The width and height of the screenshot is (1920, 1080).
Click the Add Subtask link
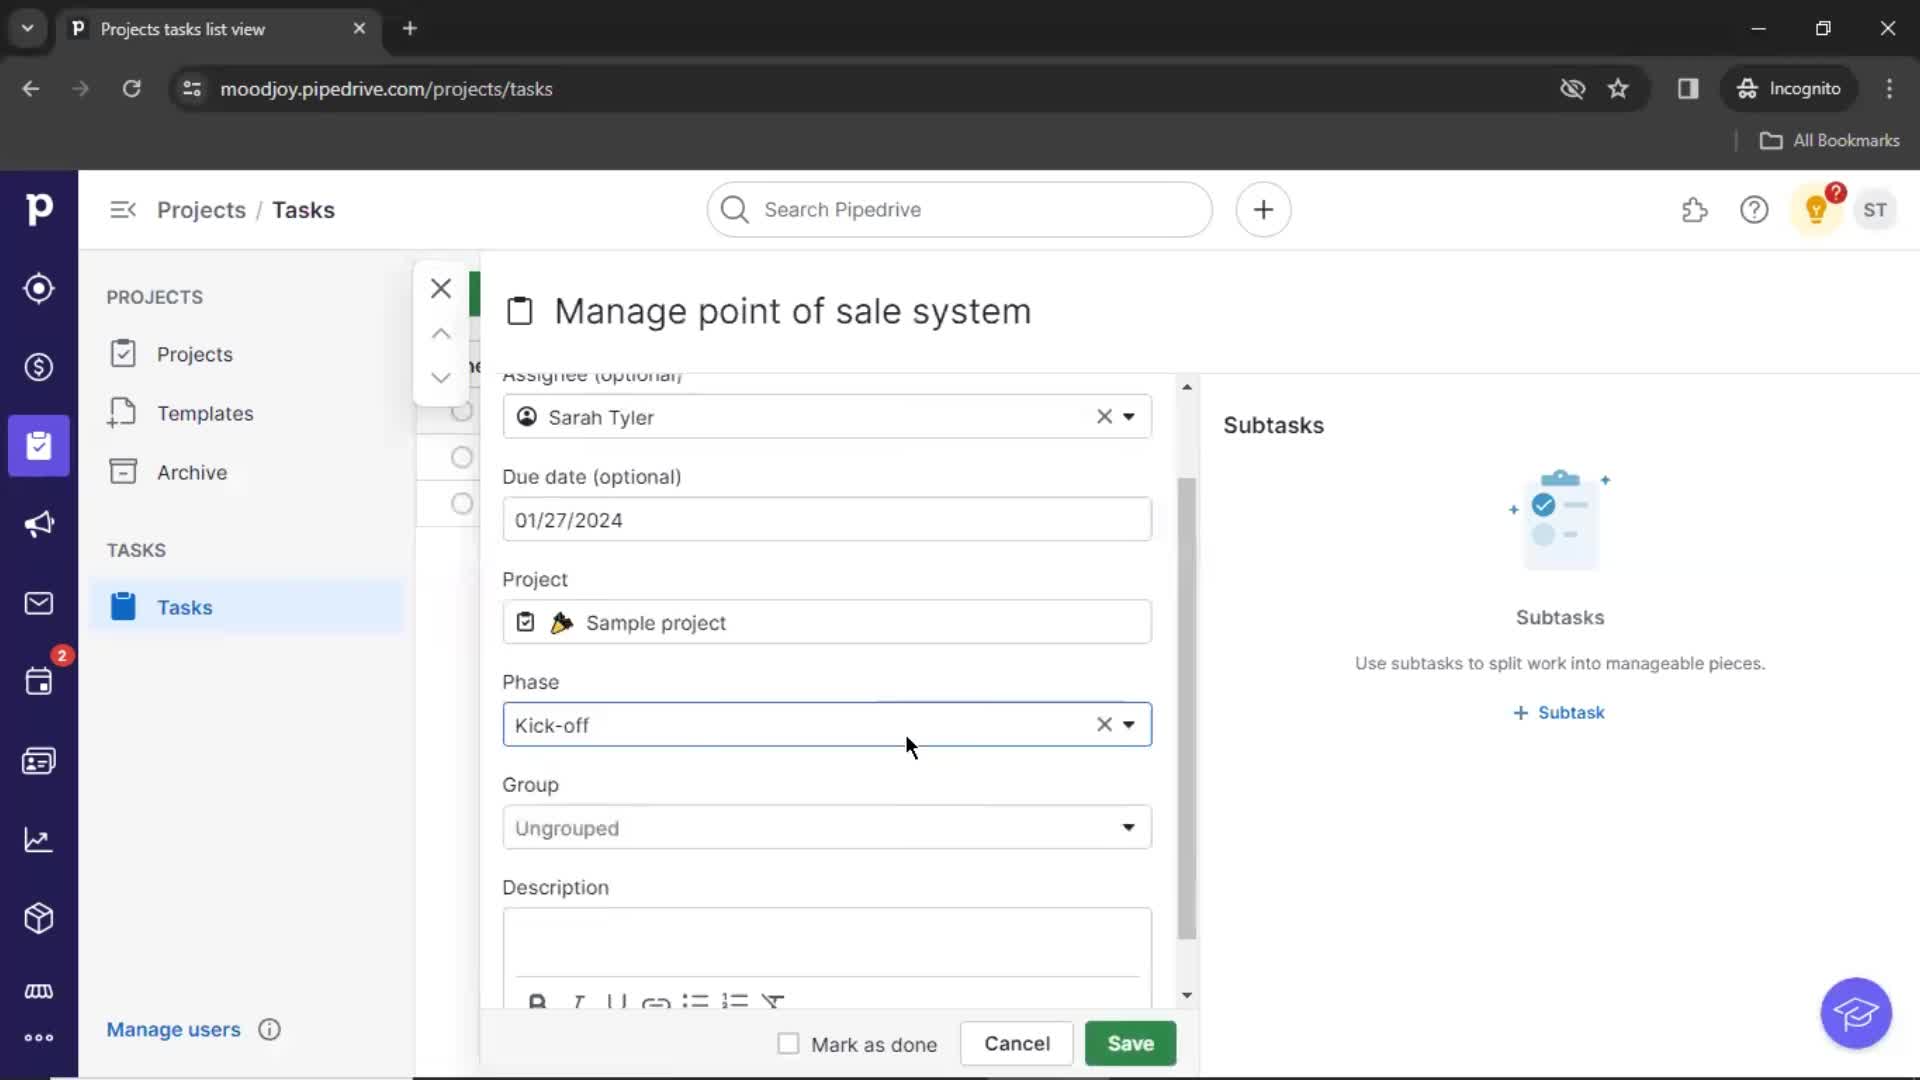[x=1560, y=712]
